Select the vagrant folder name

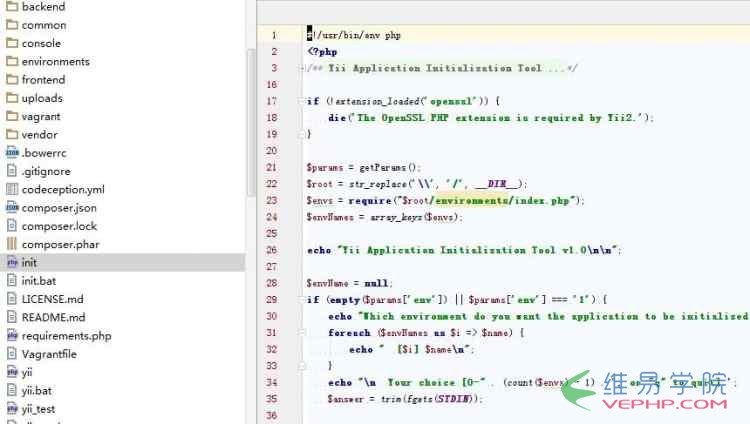[41, 116]
